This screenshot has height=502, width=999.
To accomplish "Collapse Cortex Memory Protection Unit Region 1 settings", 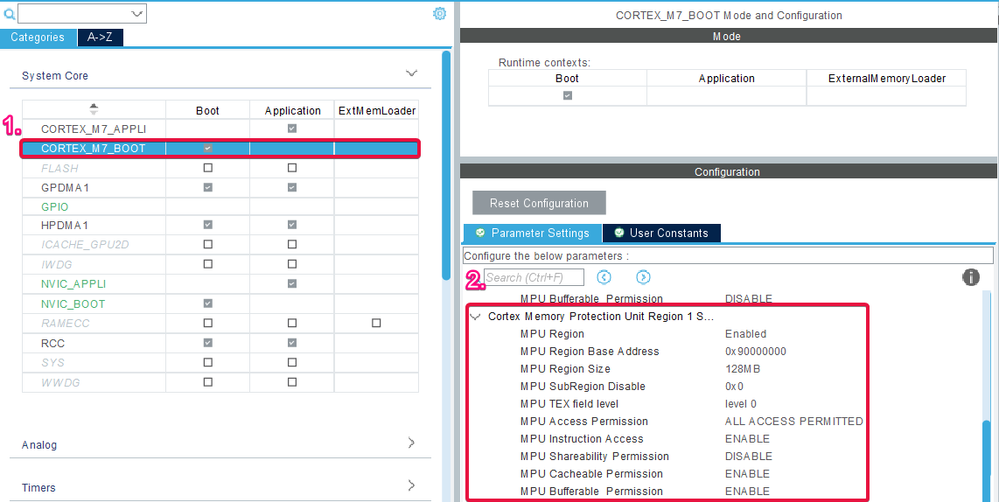I will (x=475, y=317).
